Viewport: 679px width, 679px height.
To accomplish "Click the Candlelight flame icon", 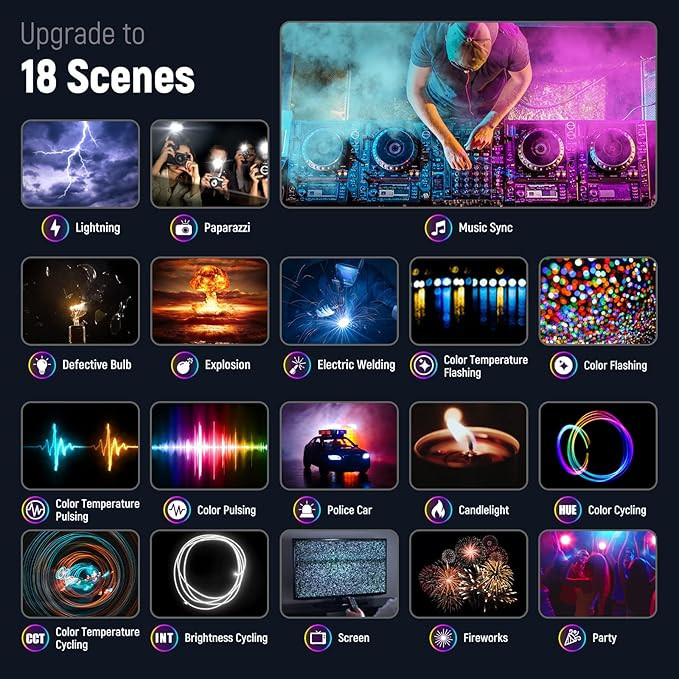I will pyautogui.click(x=438, y=510).
